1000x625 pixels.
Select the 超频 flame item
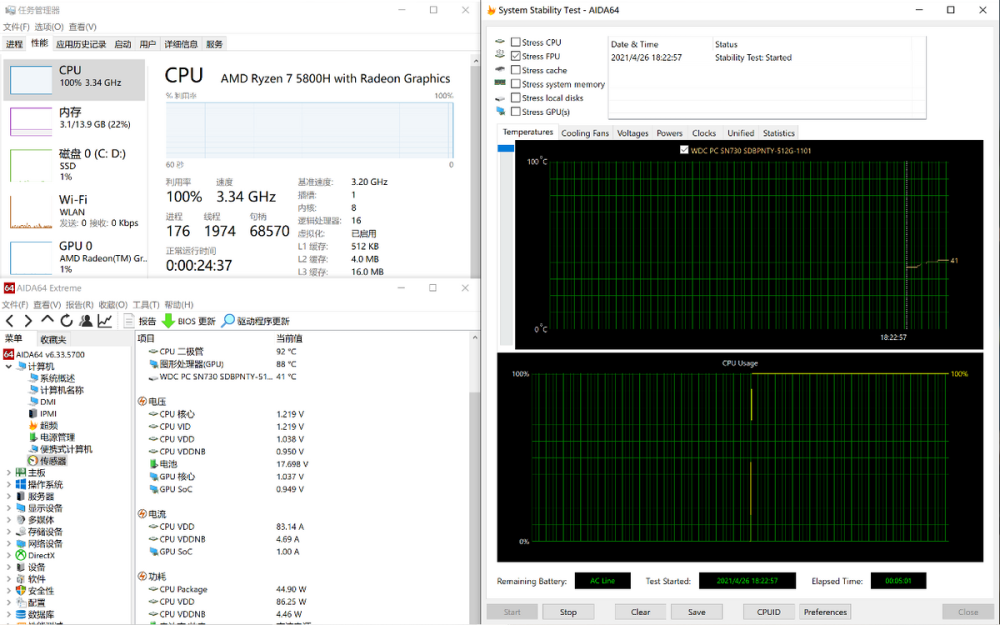click(48, 425)
